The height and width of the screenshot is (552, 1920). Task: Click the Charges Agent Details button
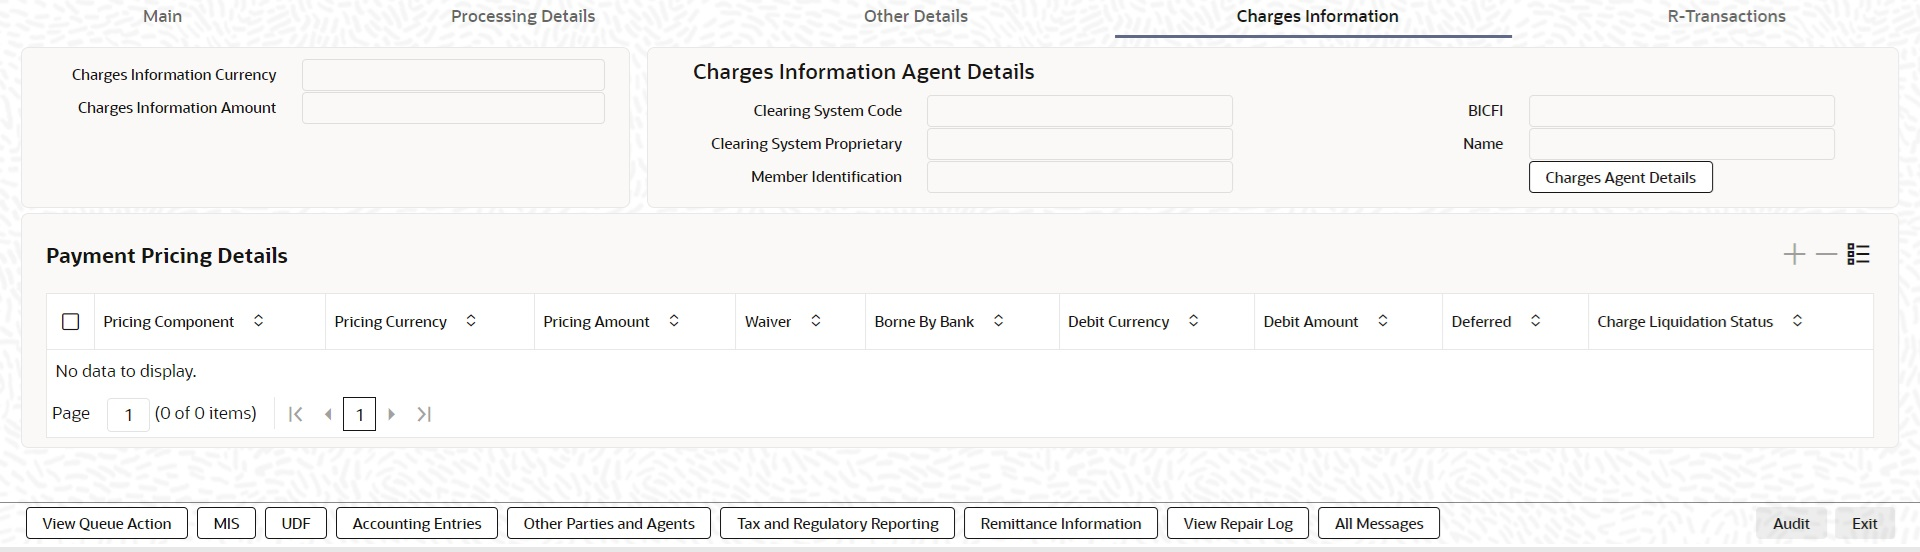point(1620,177)
